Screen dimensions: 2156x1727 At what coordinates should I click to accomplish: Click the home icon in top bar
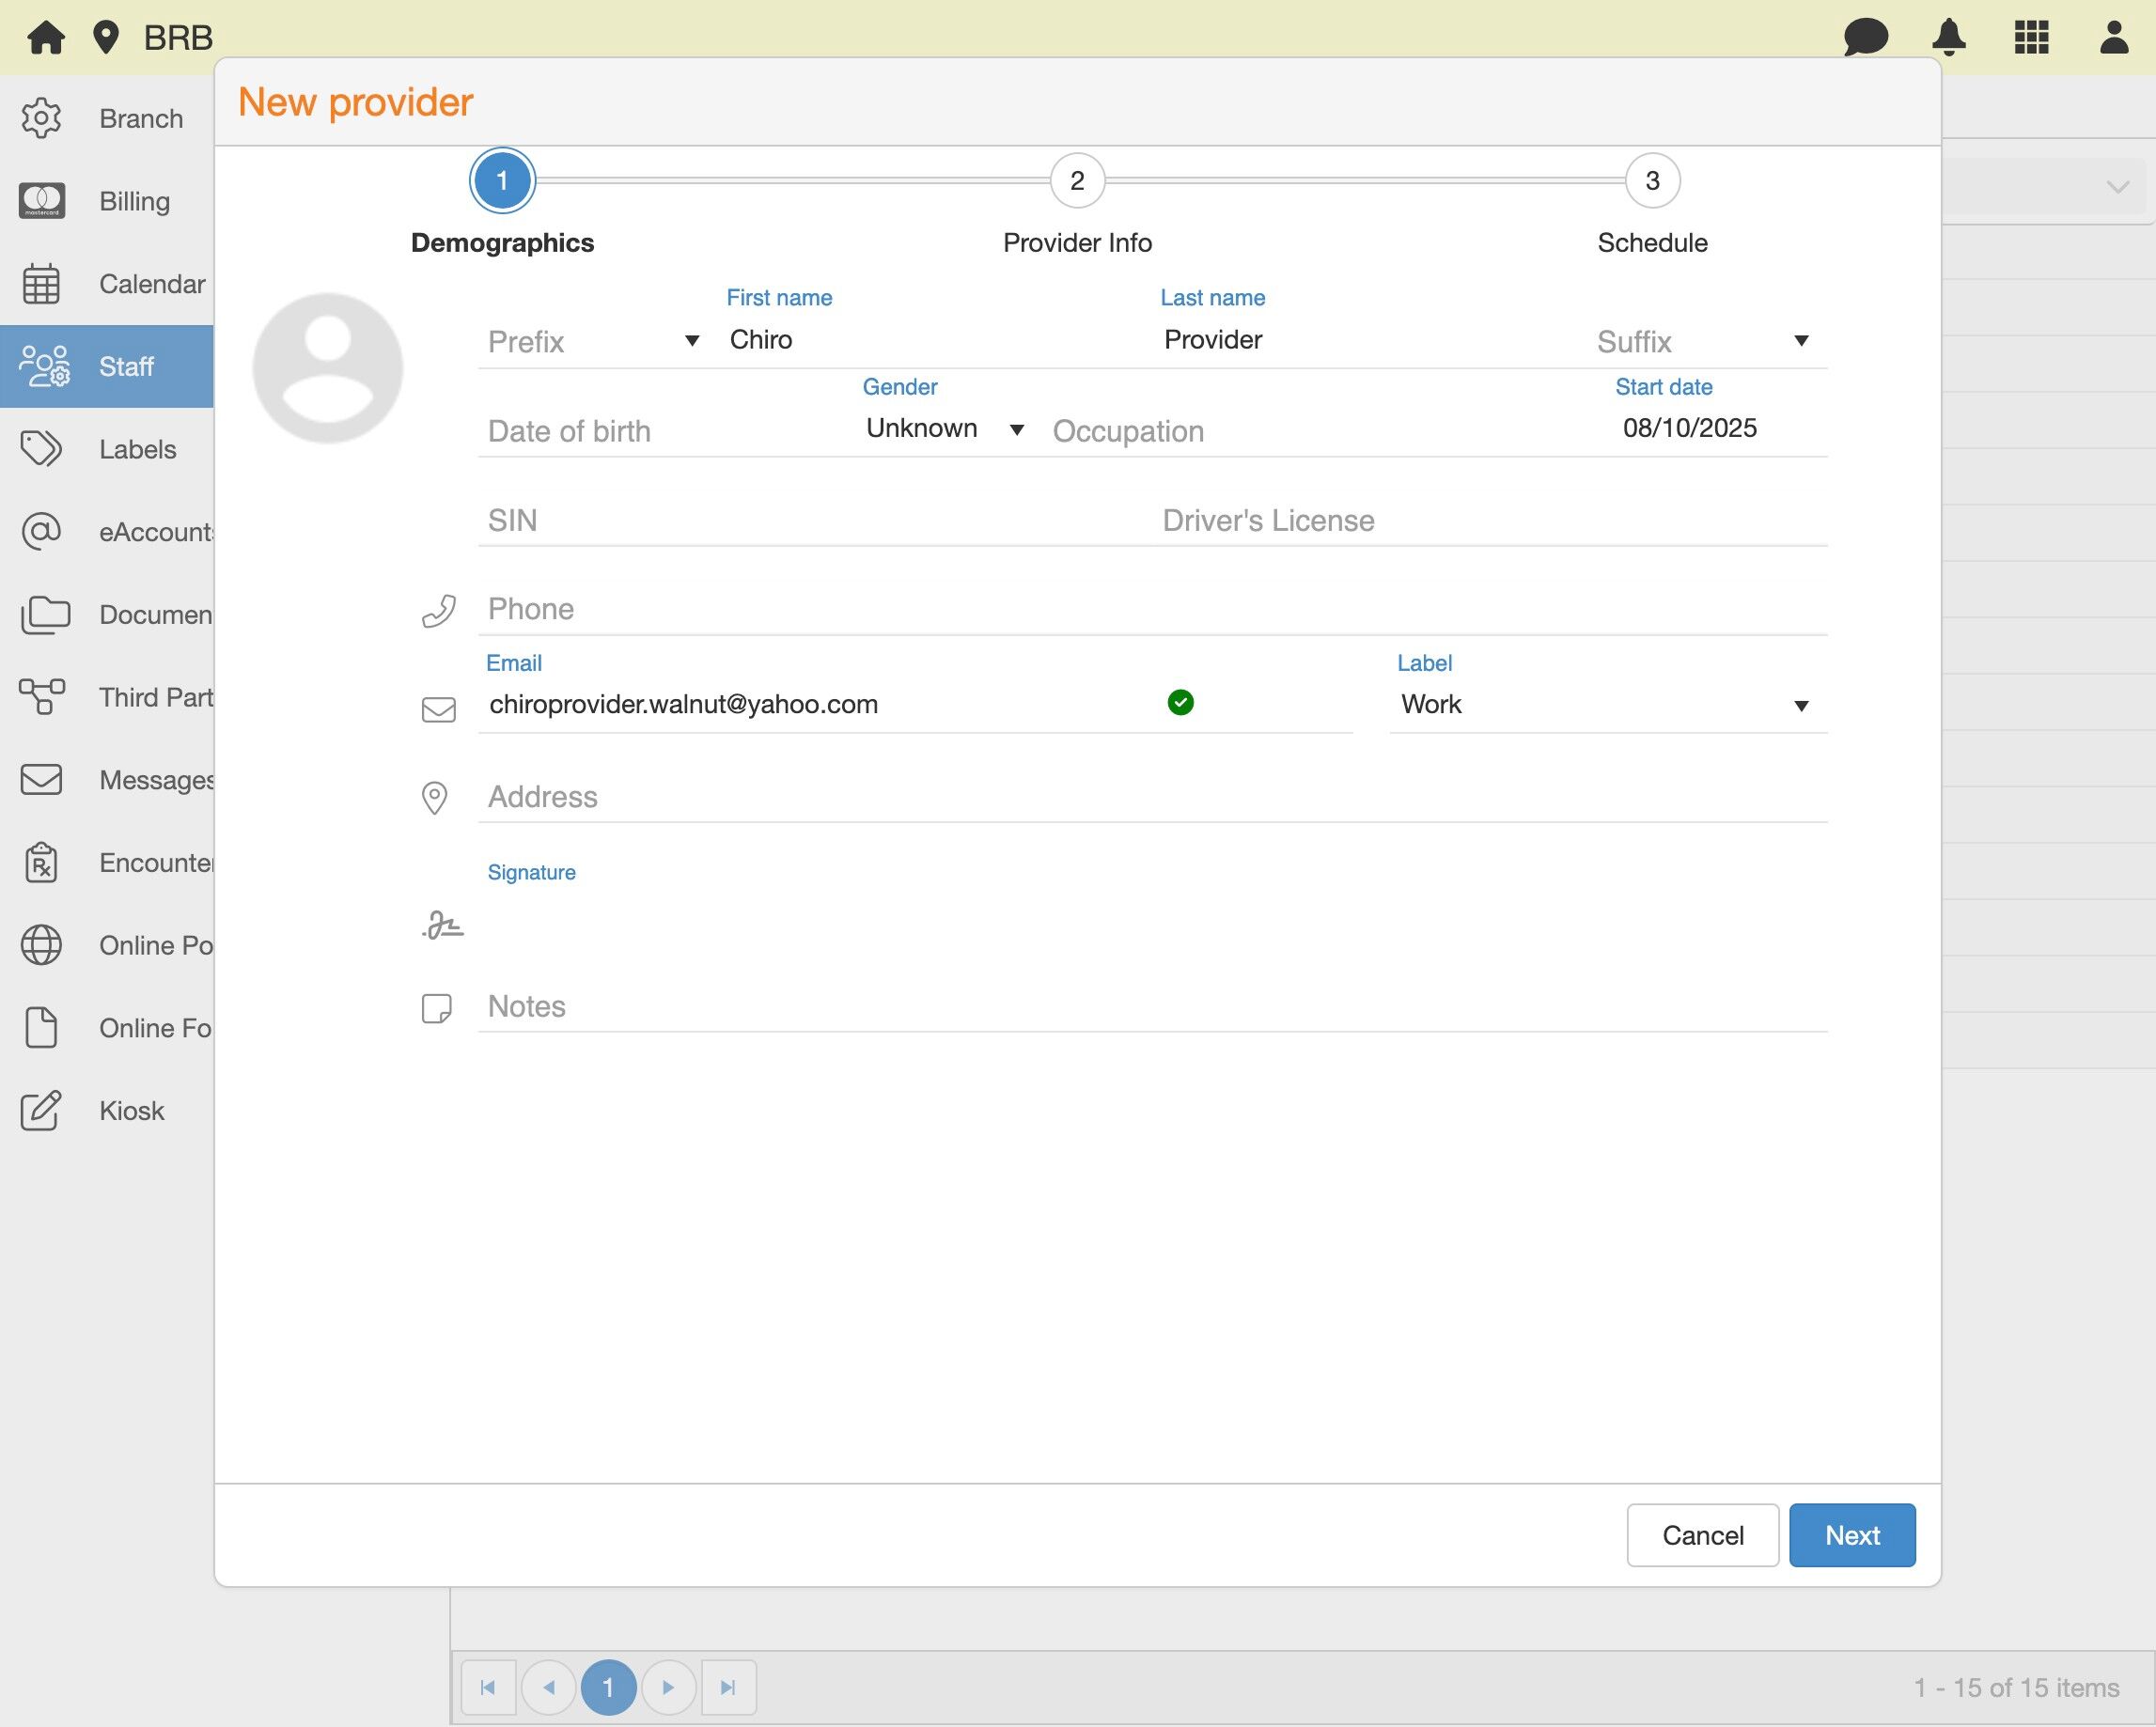click(46, 37)
